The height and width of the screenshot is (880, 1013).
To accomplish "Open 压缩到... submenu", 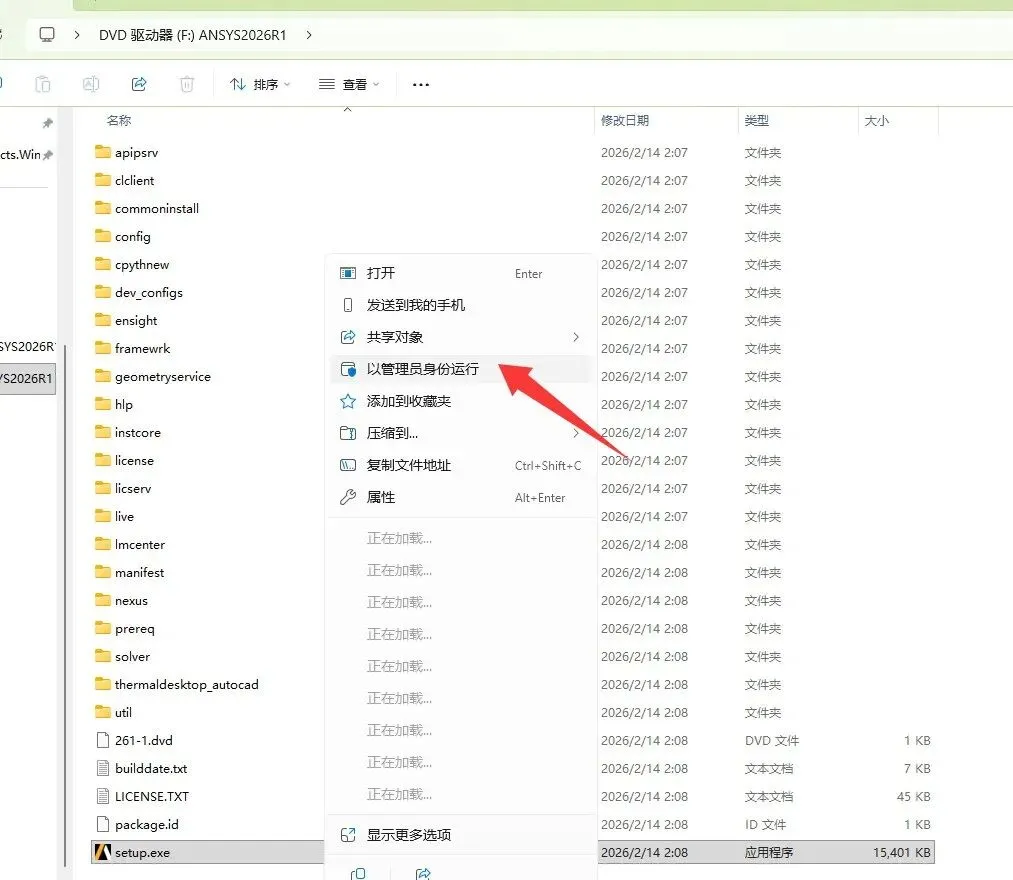I will [x=461, y=433].
